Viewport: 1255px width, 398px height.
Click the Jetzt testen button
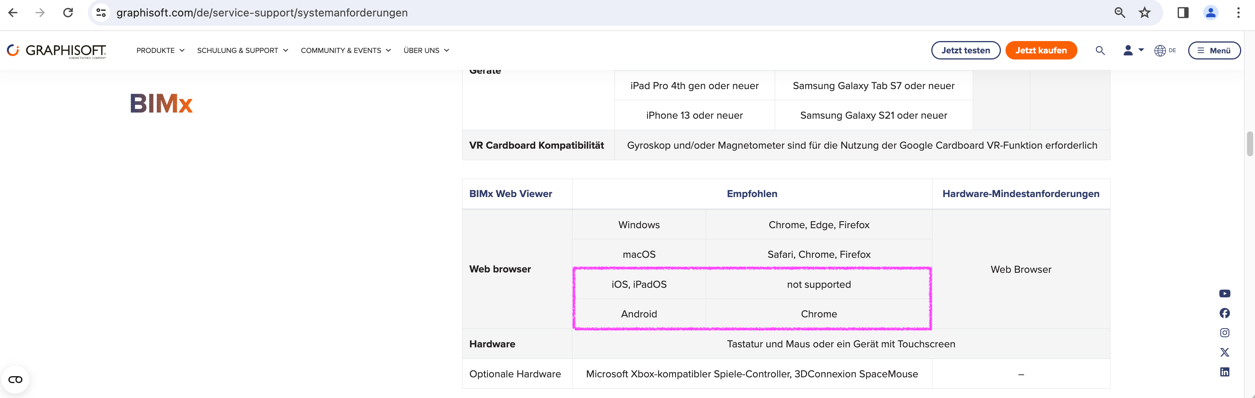[966, 50]
